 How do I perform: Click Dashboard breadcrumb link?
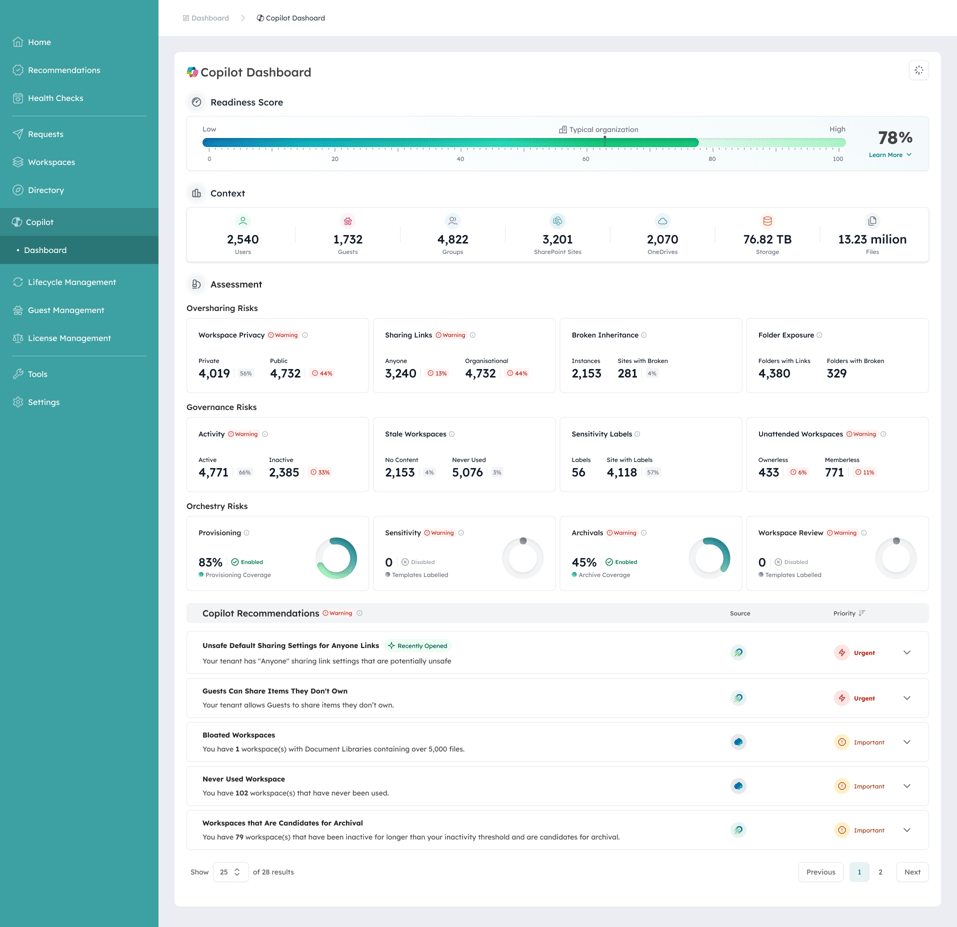206,18
